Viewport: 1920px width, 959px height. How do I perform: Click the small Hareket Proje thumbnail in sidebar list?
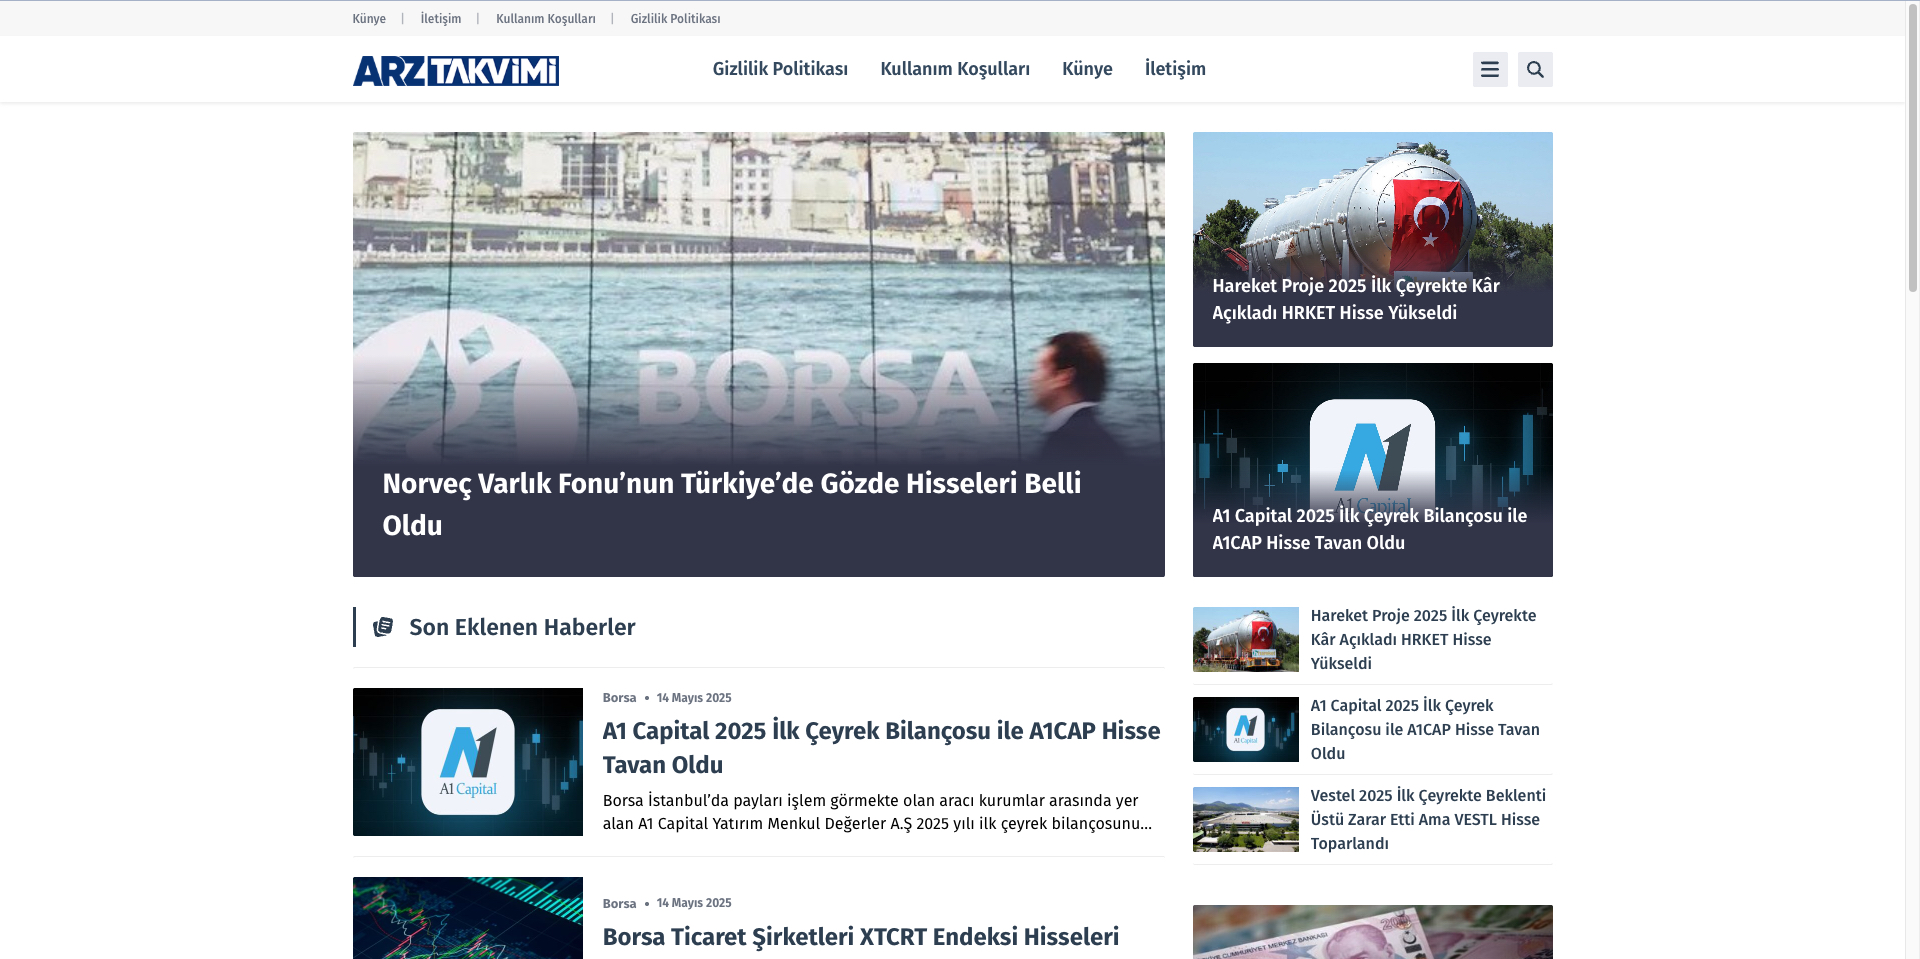(x=1246, y=639)
